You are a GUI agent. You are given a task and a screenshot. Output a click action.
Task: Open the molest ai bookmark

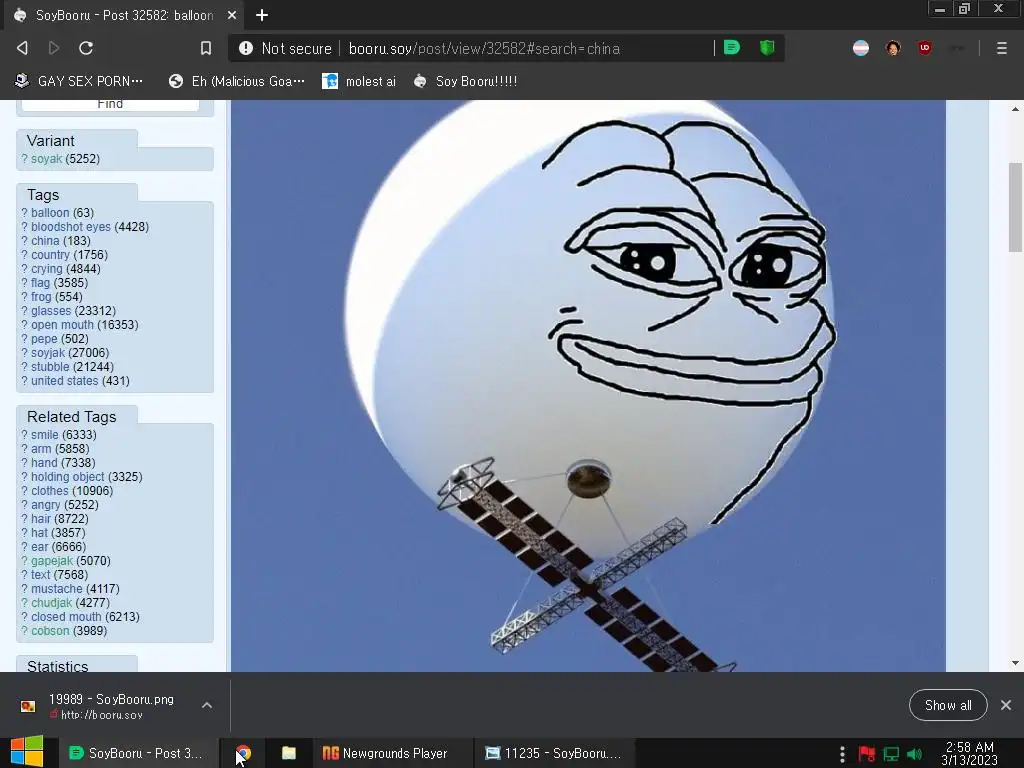[359, 81]
